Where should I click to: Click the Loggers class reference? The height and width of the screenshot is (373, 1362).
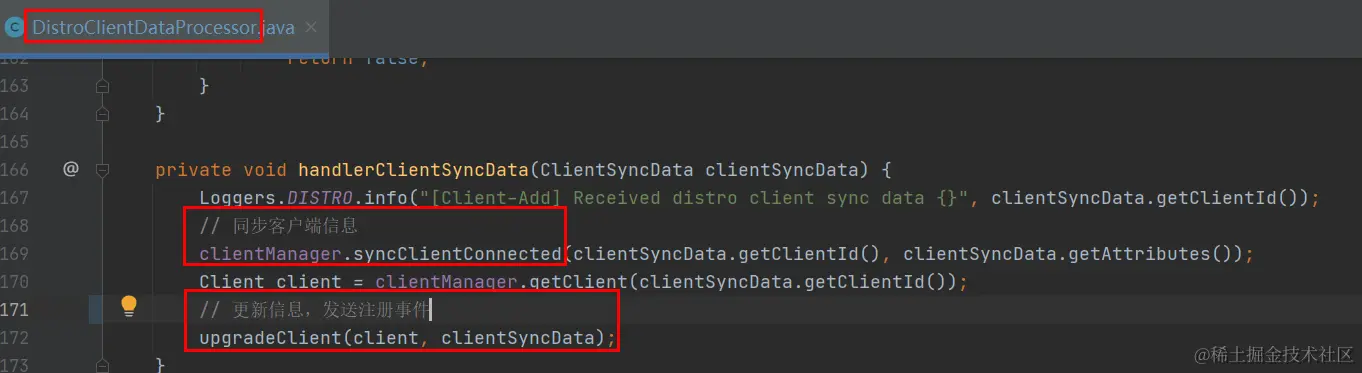(x=238, y=197)
